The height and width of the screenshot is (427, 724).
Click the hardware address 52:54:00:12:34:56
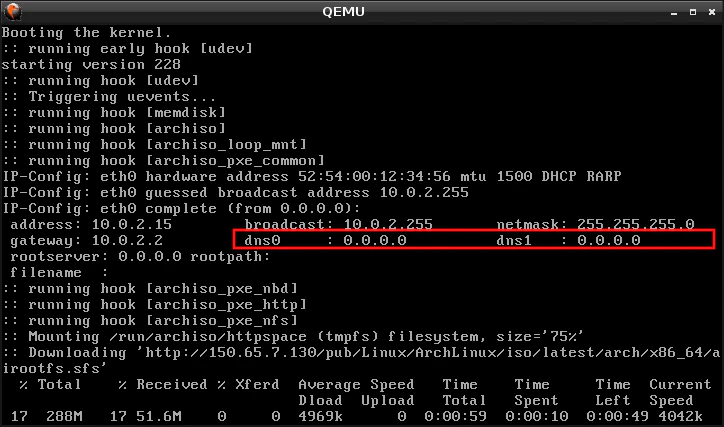tap(374, 176)
